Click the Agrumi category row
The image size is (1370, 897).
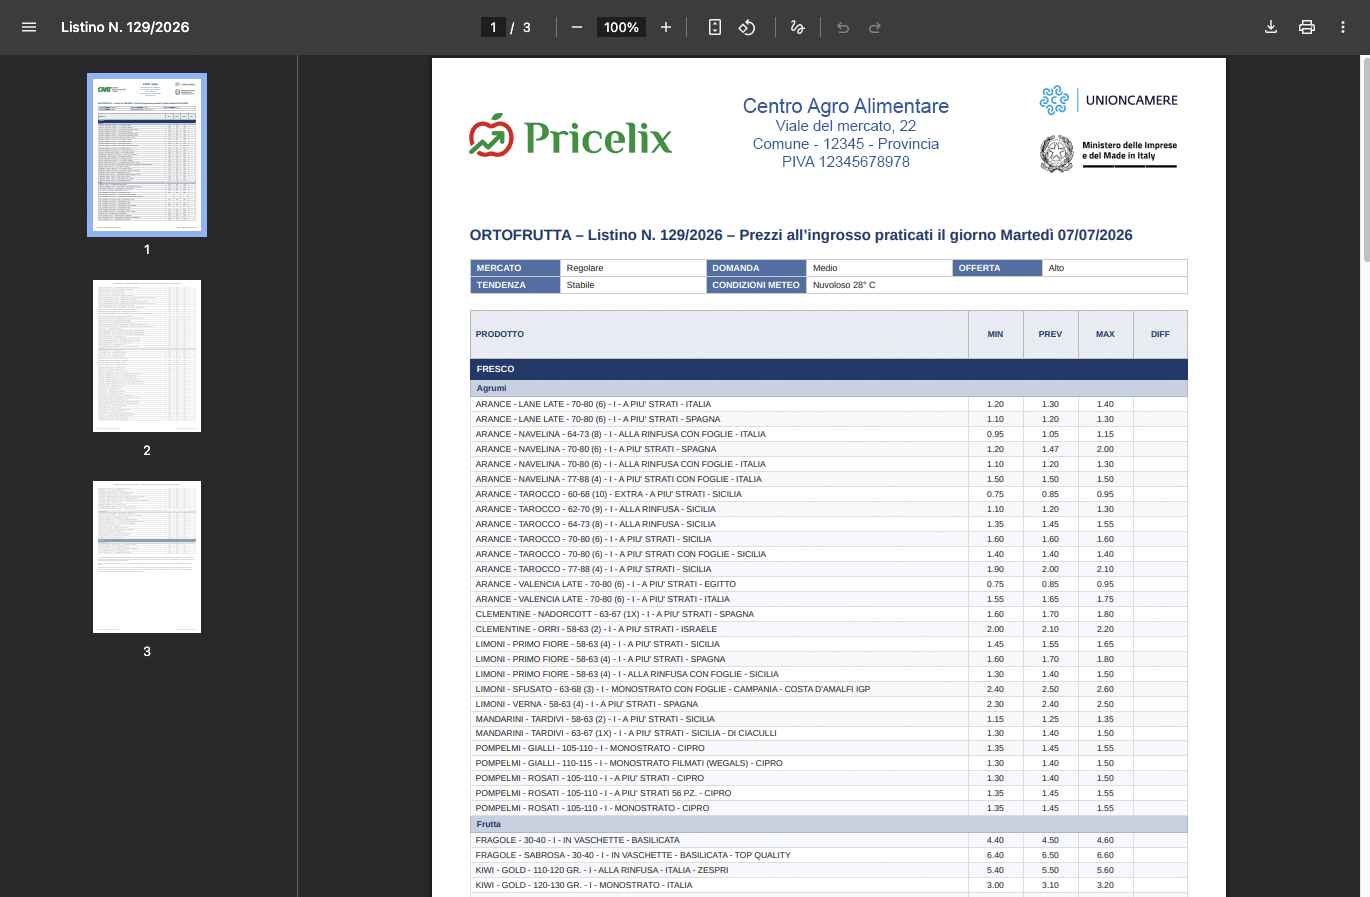pos(829,388)
